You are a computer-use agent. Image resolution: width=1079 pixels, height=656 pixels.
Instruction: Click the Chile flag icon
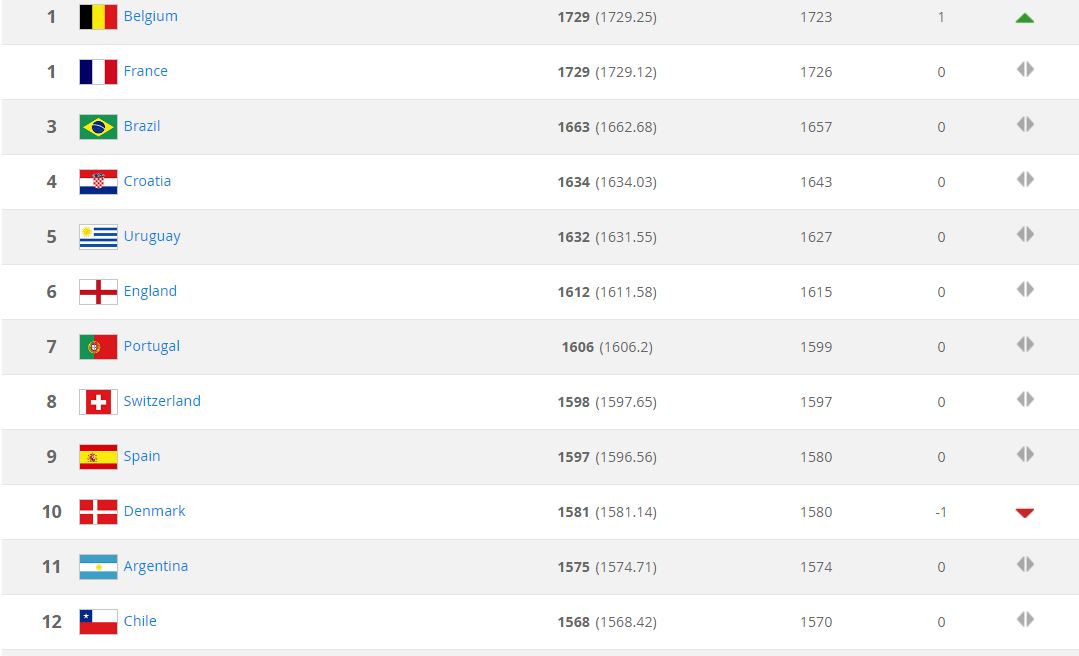click(98, 622)
